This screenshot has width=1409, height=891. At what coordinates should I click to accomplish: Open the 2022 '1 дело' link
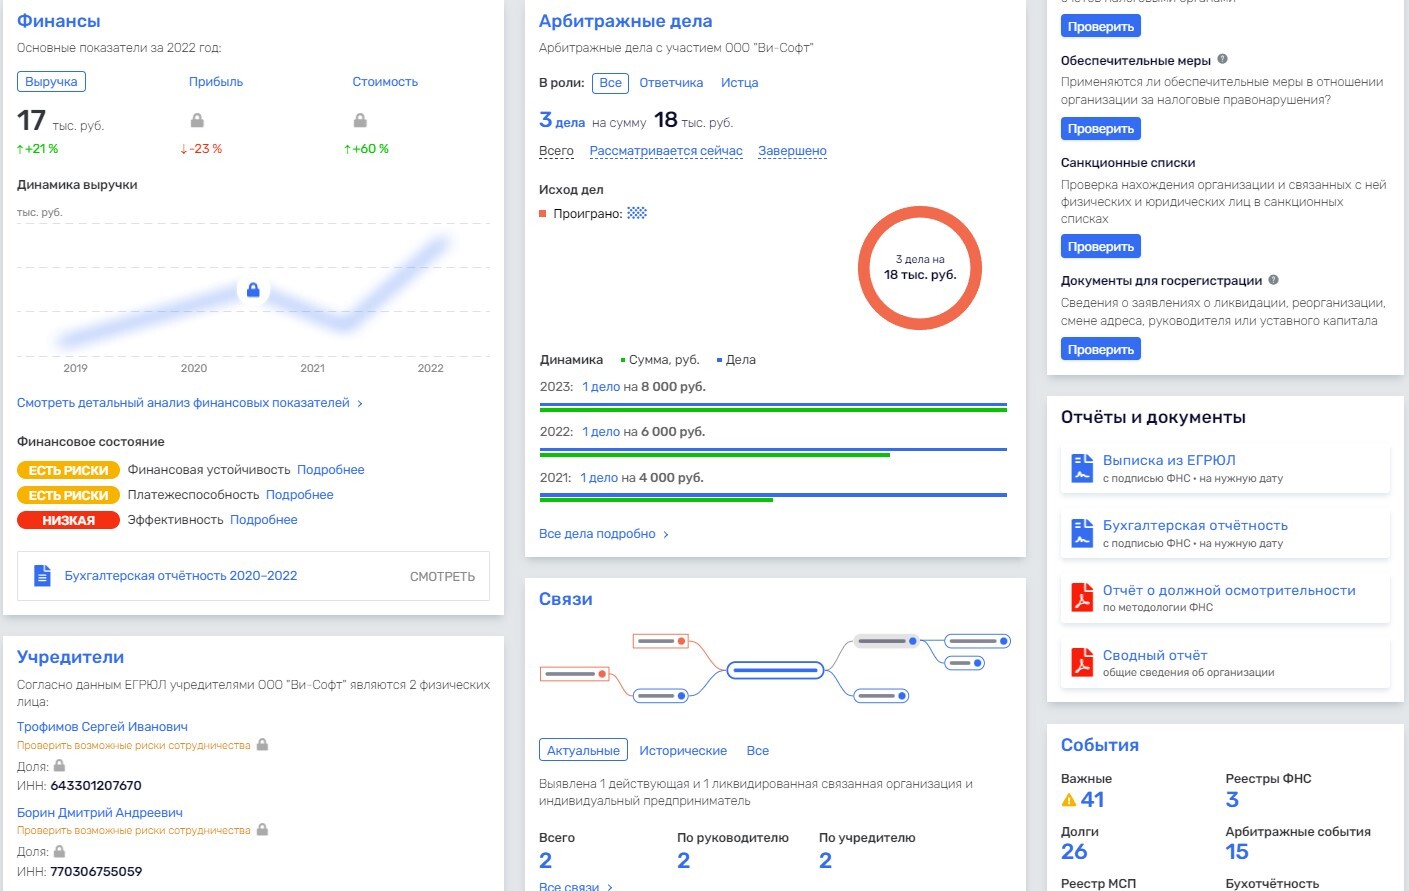click(601, 432)
